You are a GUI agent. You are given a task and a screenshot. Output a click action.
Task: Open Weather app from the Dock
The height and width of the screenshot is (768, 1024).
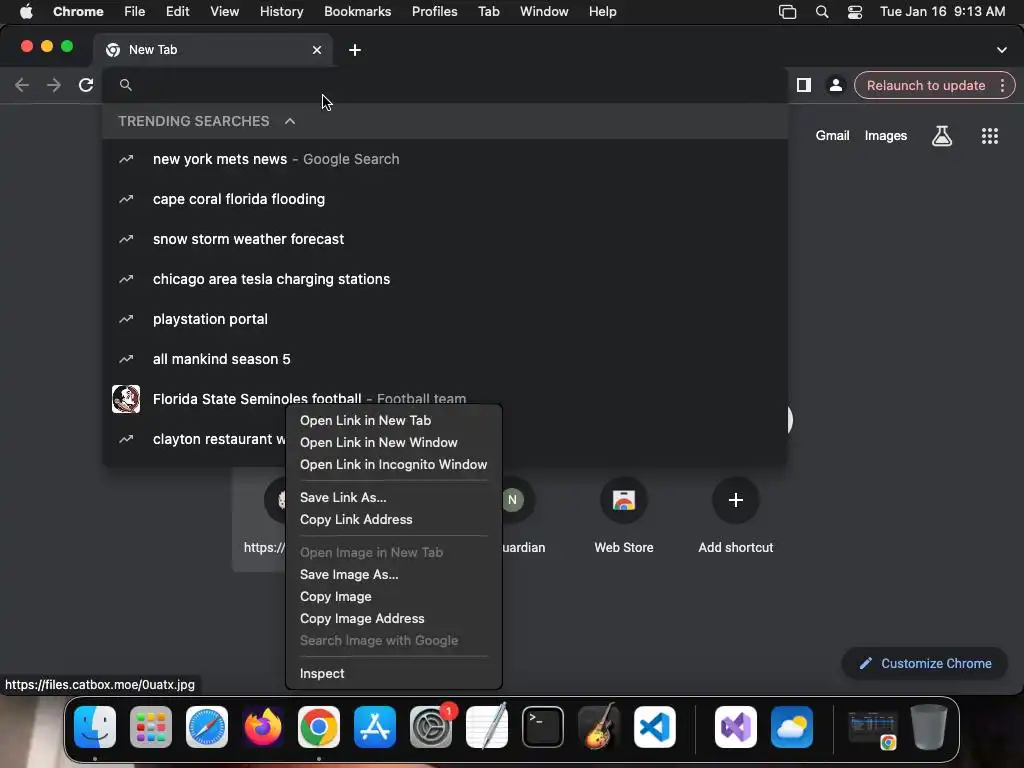click(x=792, y=727)
